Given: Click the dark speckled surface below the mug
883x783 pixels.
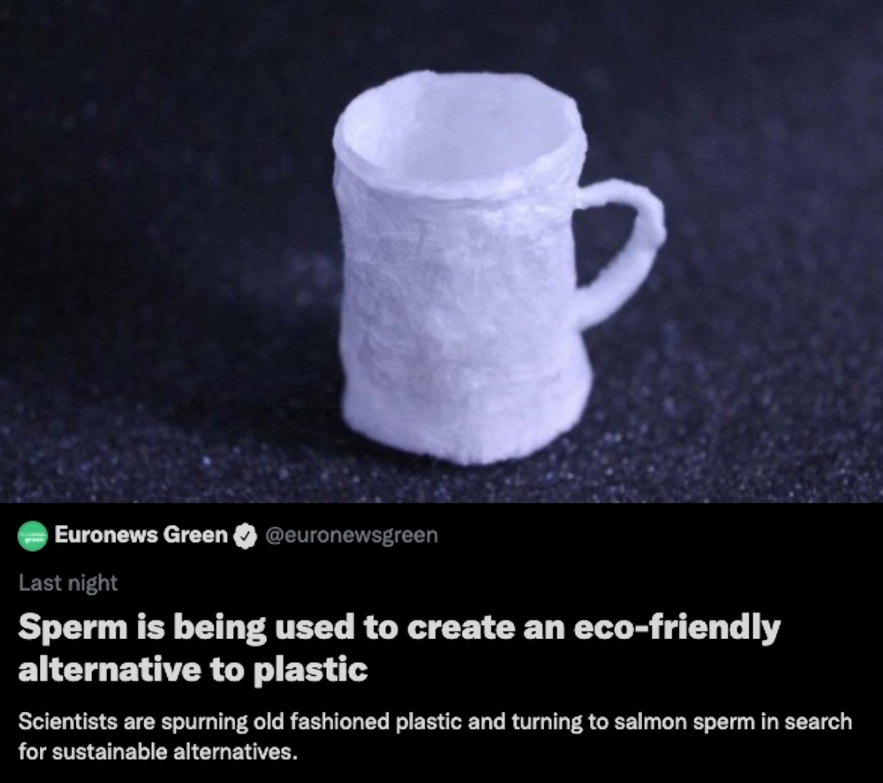Looking at the screenshot, I should click(442, 483).
